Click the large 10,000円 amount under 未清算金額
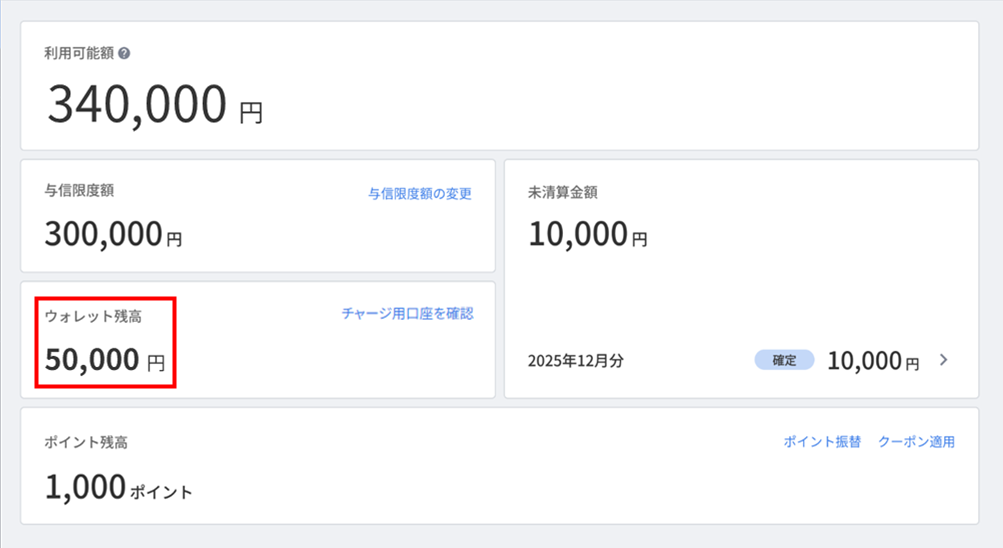Image resolution: width=1003 pixels, height=548 pixels. click(x=588, y=235)
